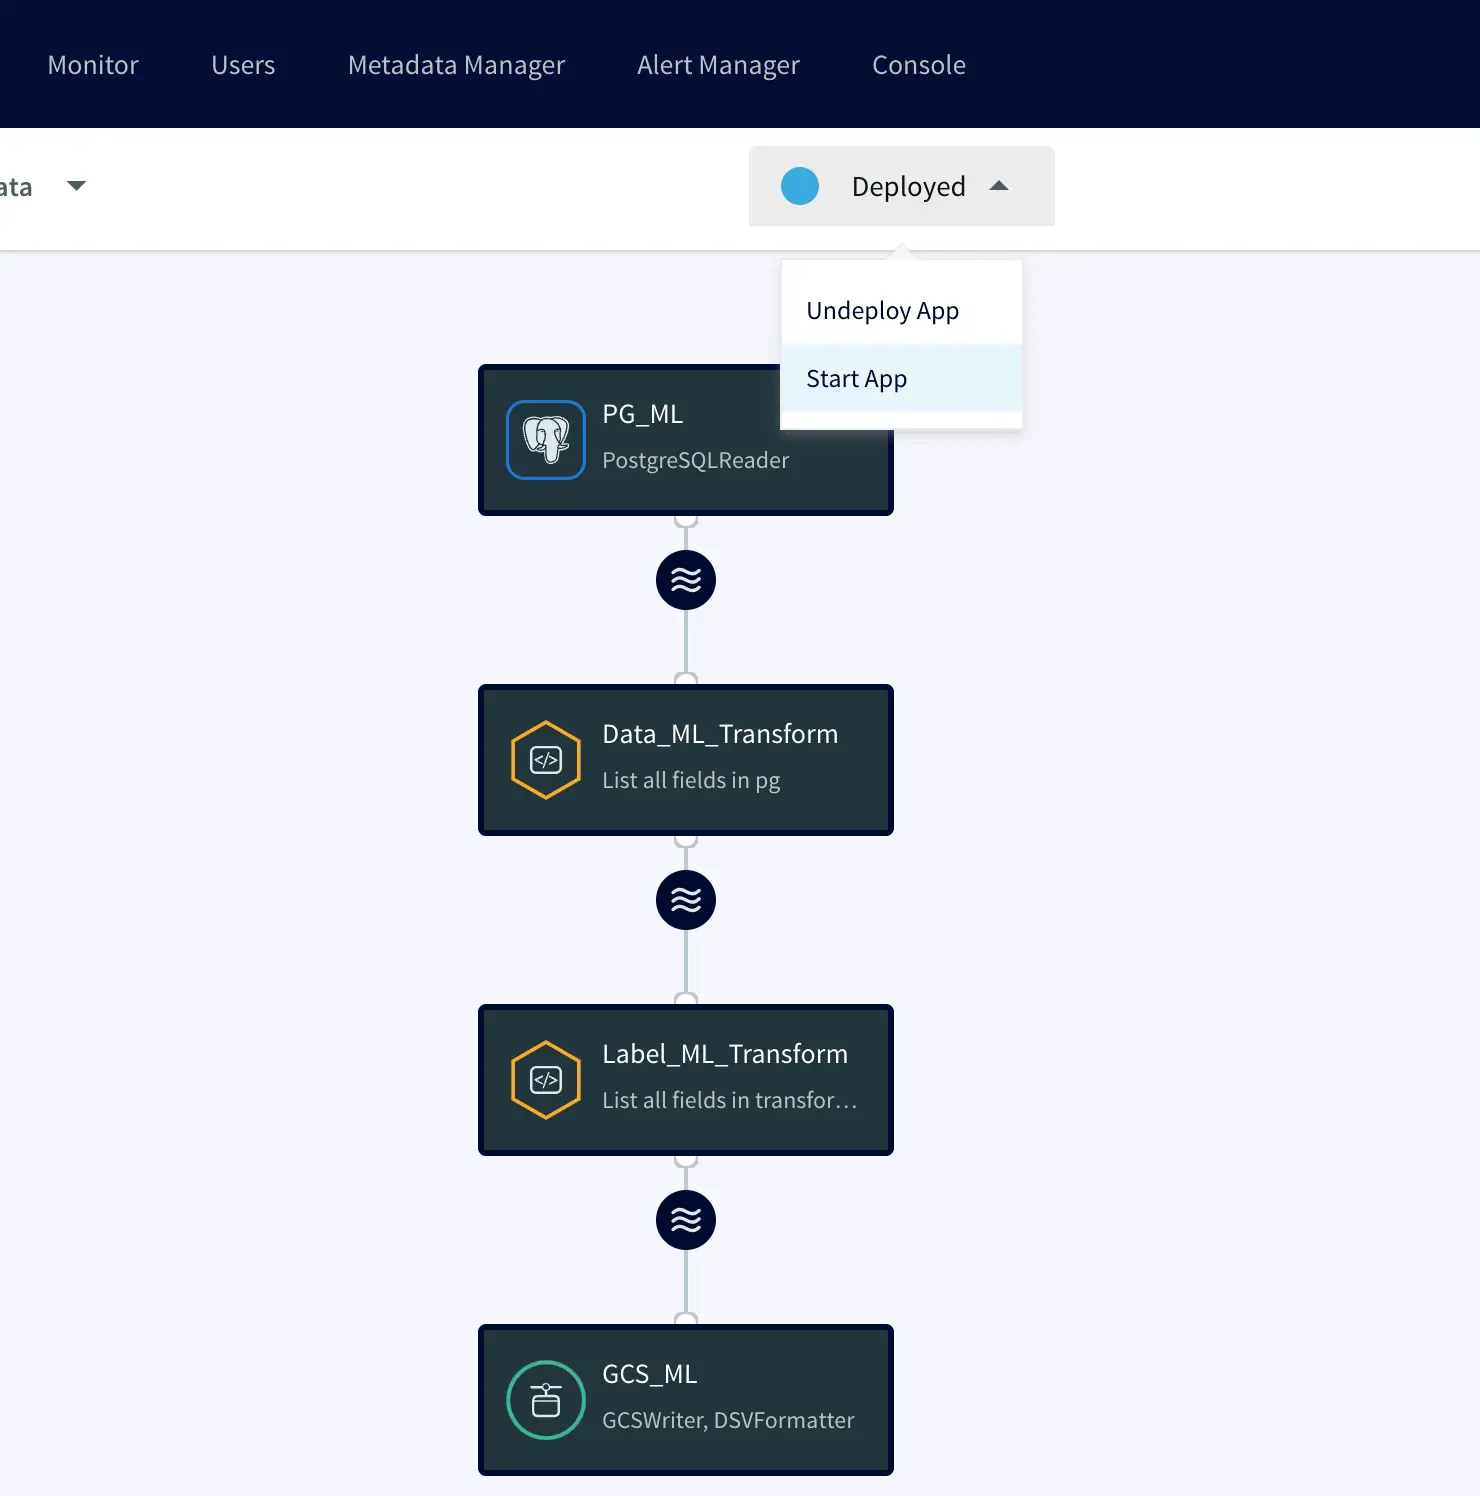Go to the Users page

(243, 65)
